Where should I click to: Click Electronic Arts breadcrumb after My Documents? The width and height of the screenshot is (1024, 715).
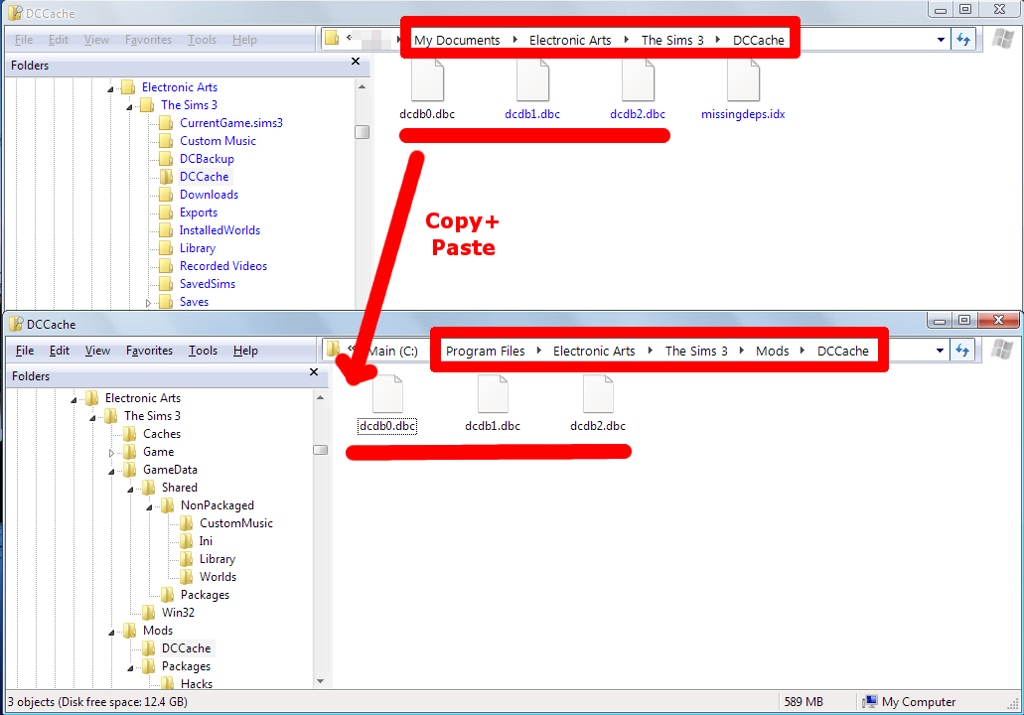[570, 40]
